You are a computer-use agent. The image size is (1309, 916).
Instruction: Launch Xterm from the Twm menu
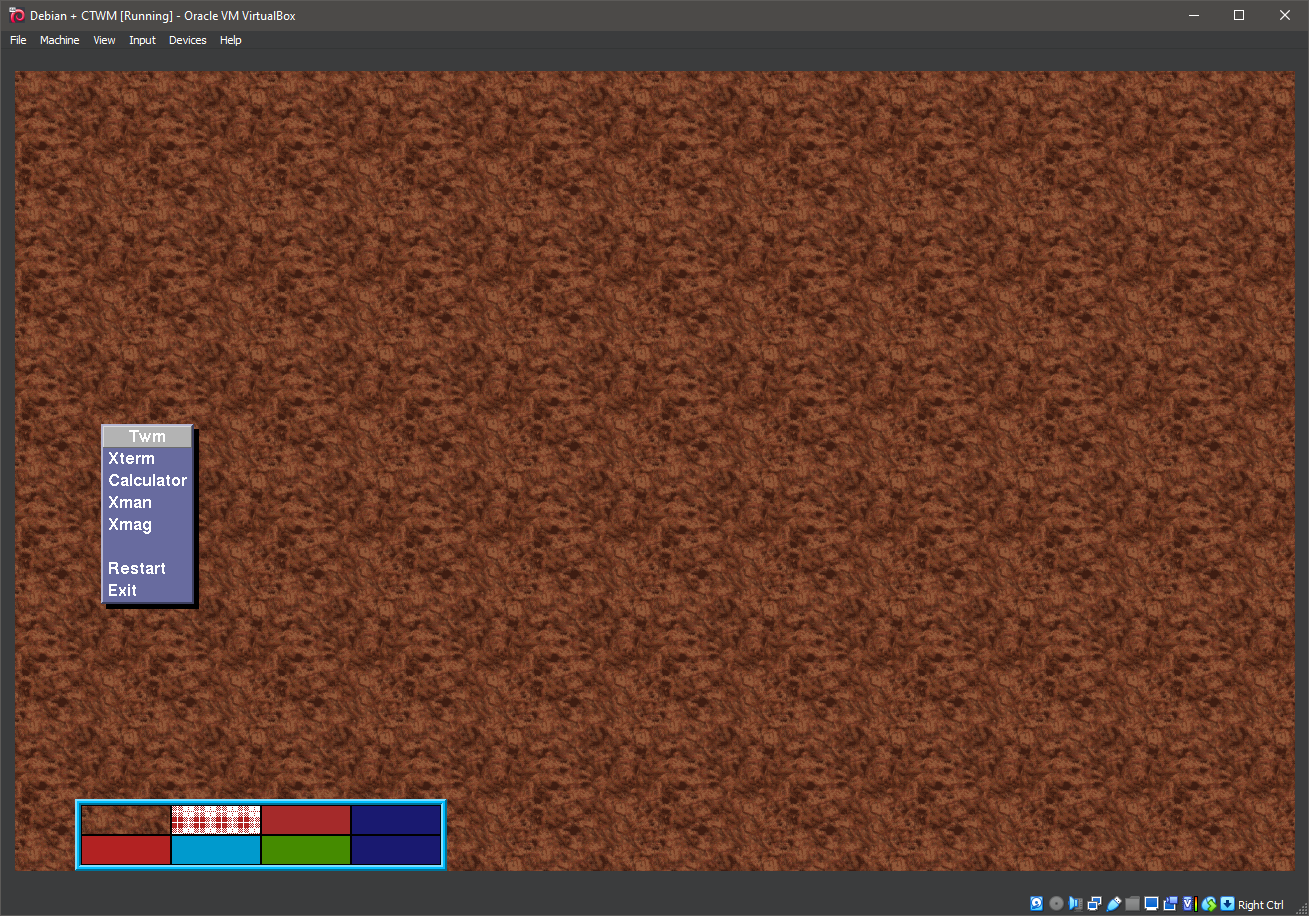pos(132,459)
